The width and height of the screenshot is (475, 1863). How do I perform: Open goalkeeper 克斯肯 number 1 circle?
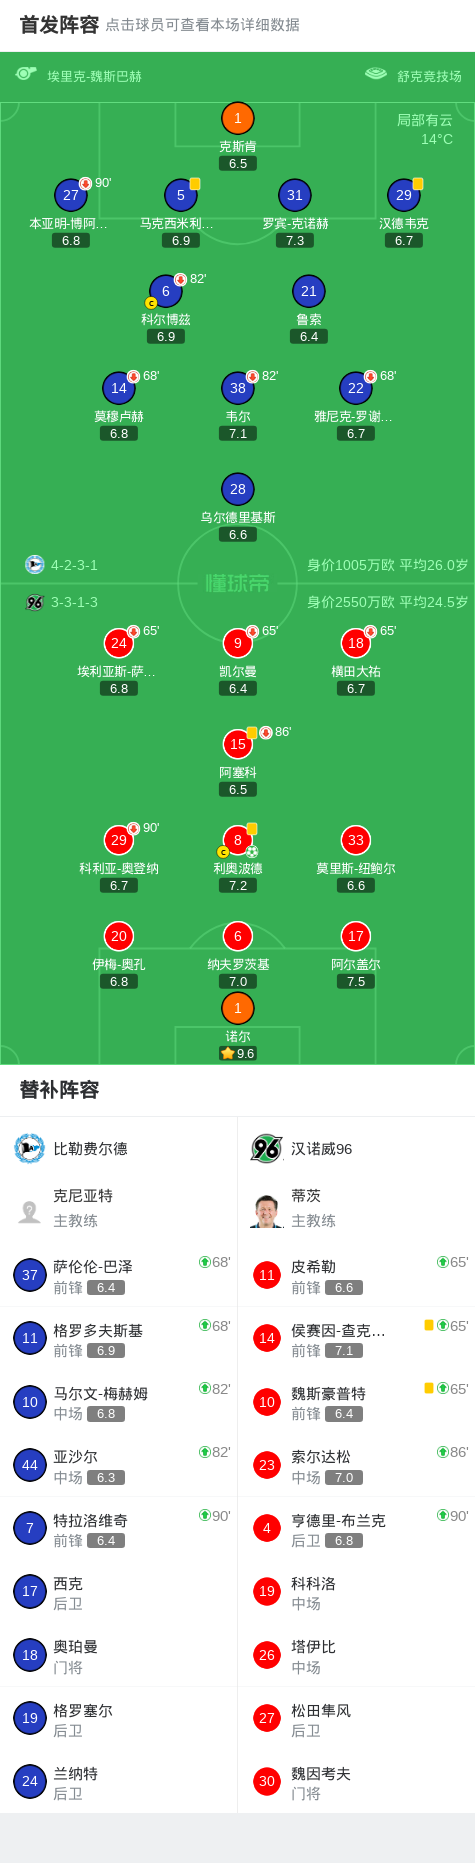[x=238, y=118]
